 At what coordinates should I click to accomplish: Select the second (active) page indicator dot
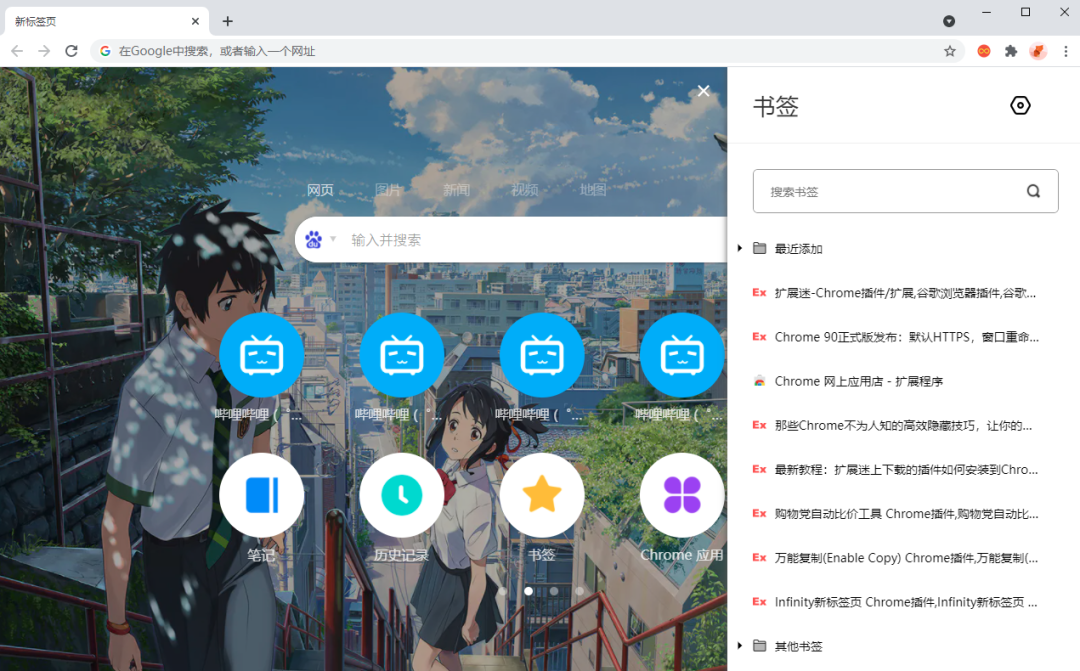point(528,591)
